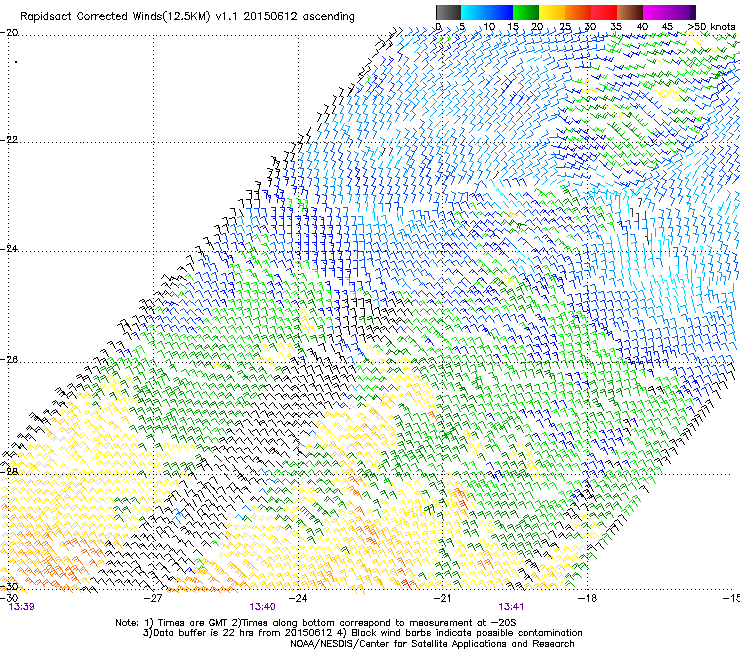Viewport: 740px width, 650px height.
Task: Select the longitude "-21" label on the bottom axis
Action: (x=442, y=598)
